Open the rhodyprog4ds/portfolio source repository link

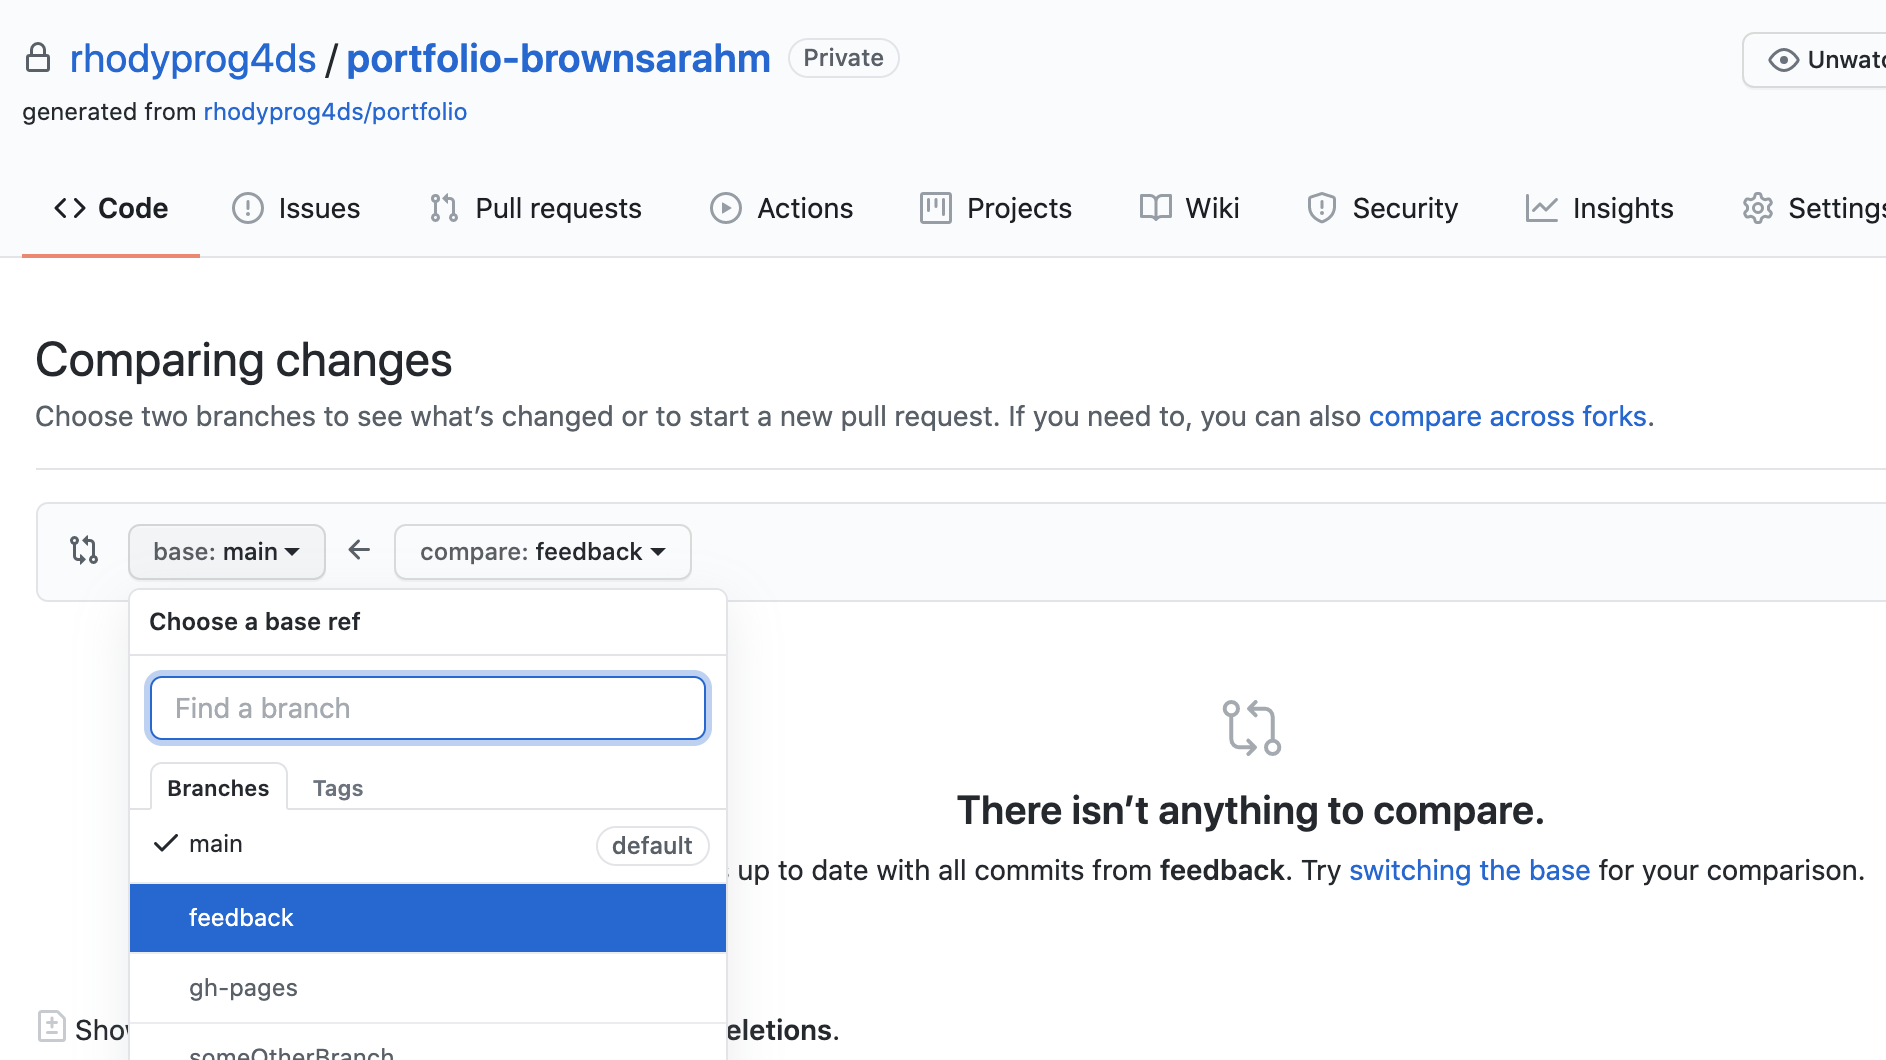335,111
